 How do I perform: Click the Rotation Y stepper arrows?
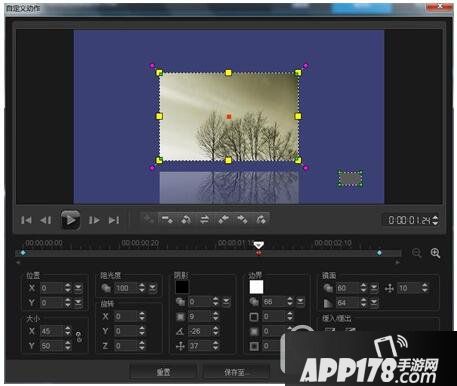pos(142,331)
